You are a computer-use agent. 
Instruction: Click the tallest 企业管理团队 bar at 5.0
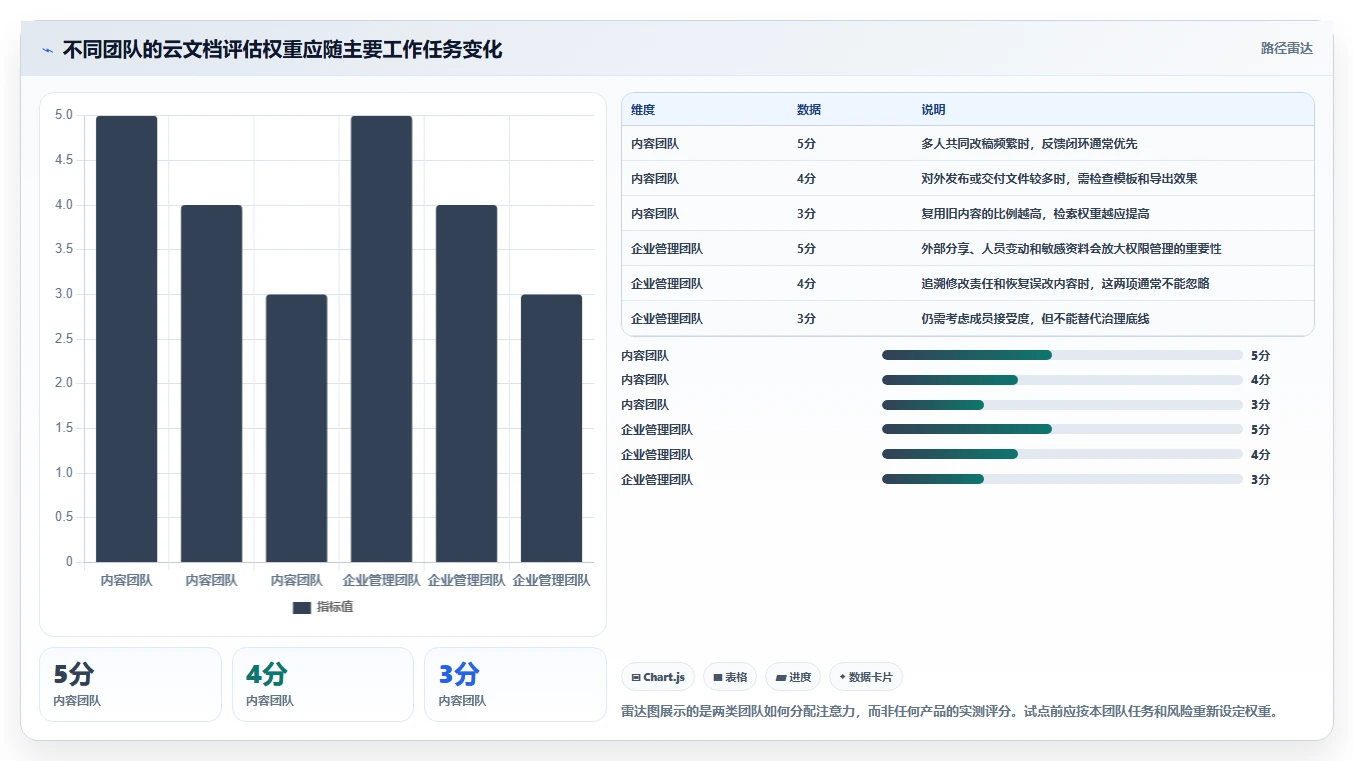pyautogui.click(x=381, y=339)
